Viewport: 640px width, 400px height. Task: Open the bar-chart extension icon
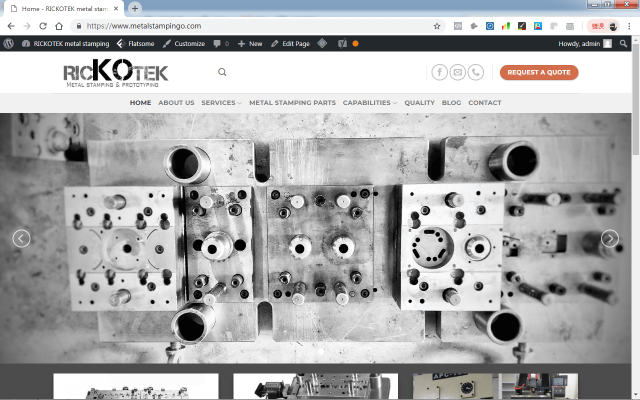[506, 26]
